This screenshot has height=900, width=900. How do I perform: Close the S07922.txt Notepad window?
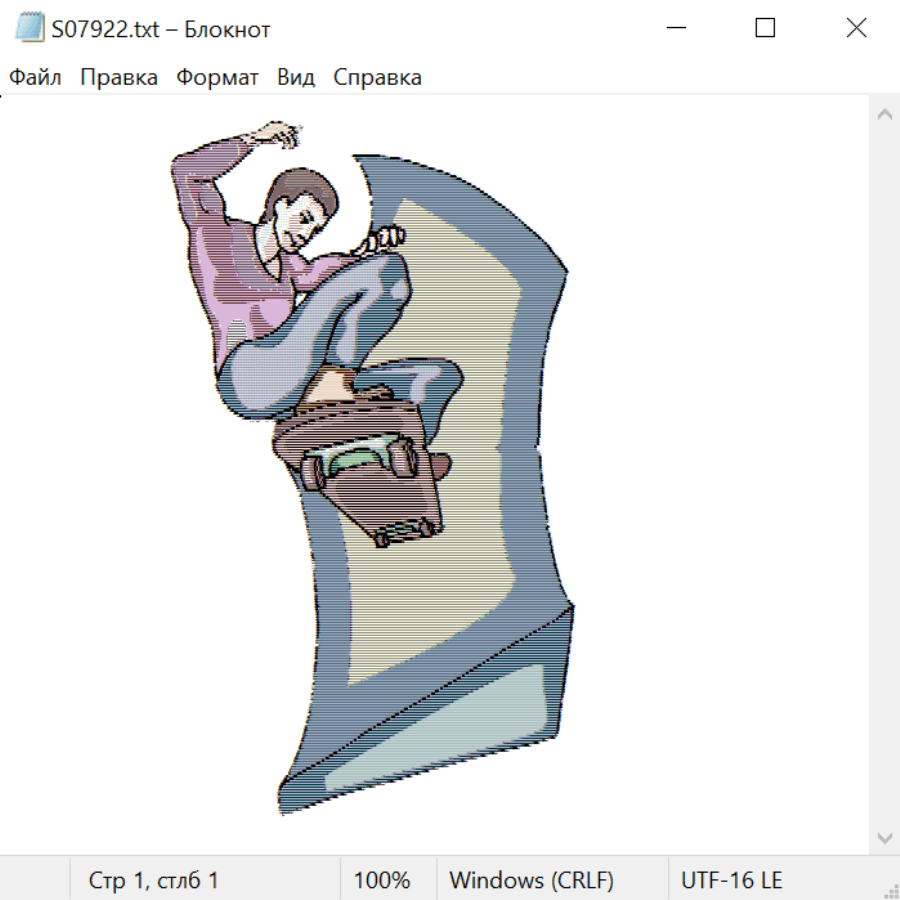[856, 29]
